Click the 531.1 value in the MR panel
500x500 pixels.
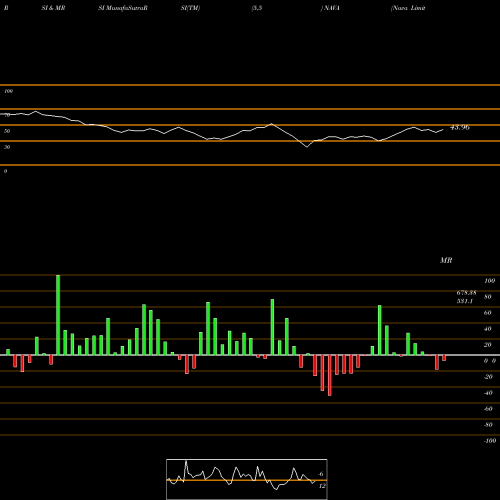coord(465,301)
